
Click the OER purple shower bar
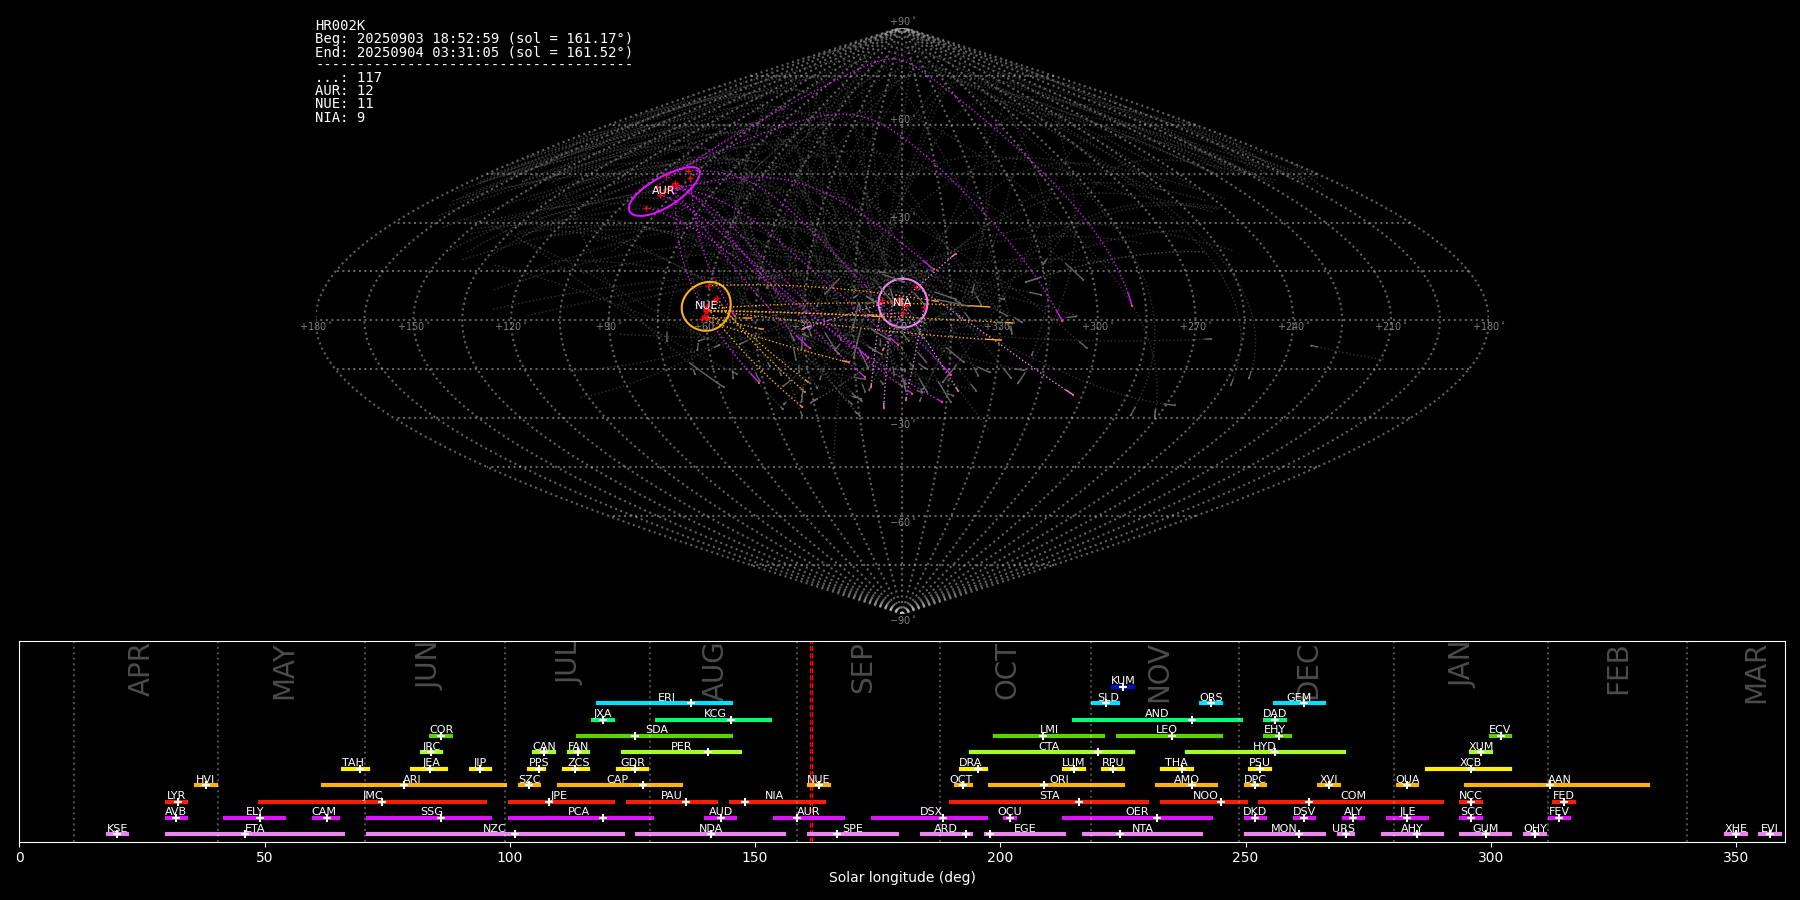tap(1137, 818)
